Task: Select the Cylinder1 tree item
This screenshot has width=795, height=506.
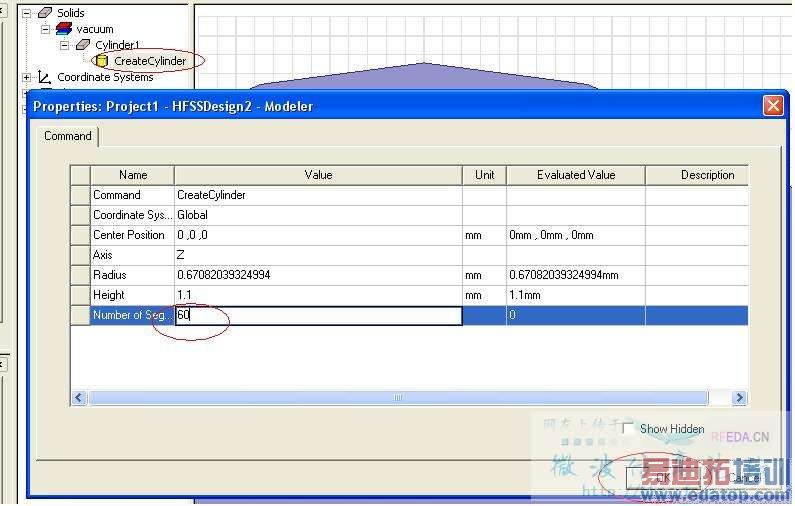Action: tap(117, 45)
